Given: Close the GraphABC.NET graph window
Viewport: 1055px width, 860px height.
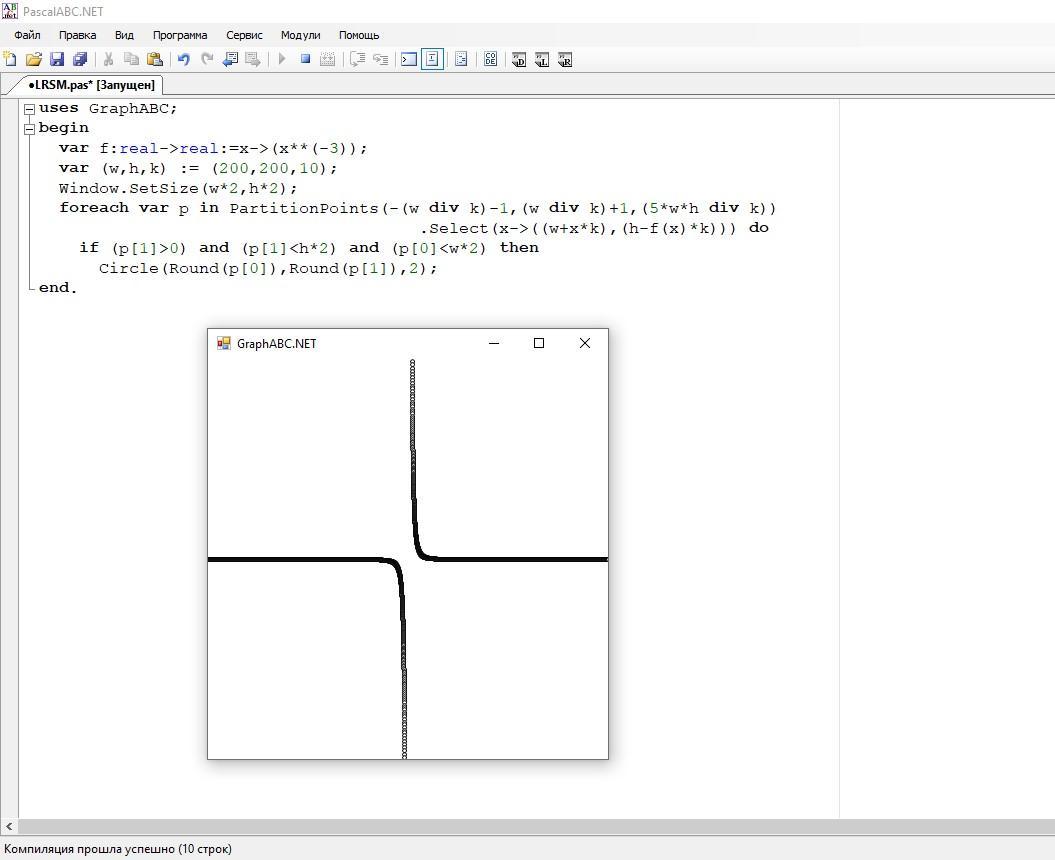Looking at the screenshot, I should [585, 343].
